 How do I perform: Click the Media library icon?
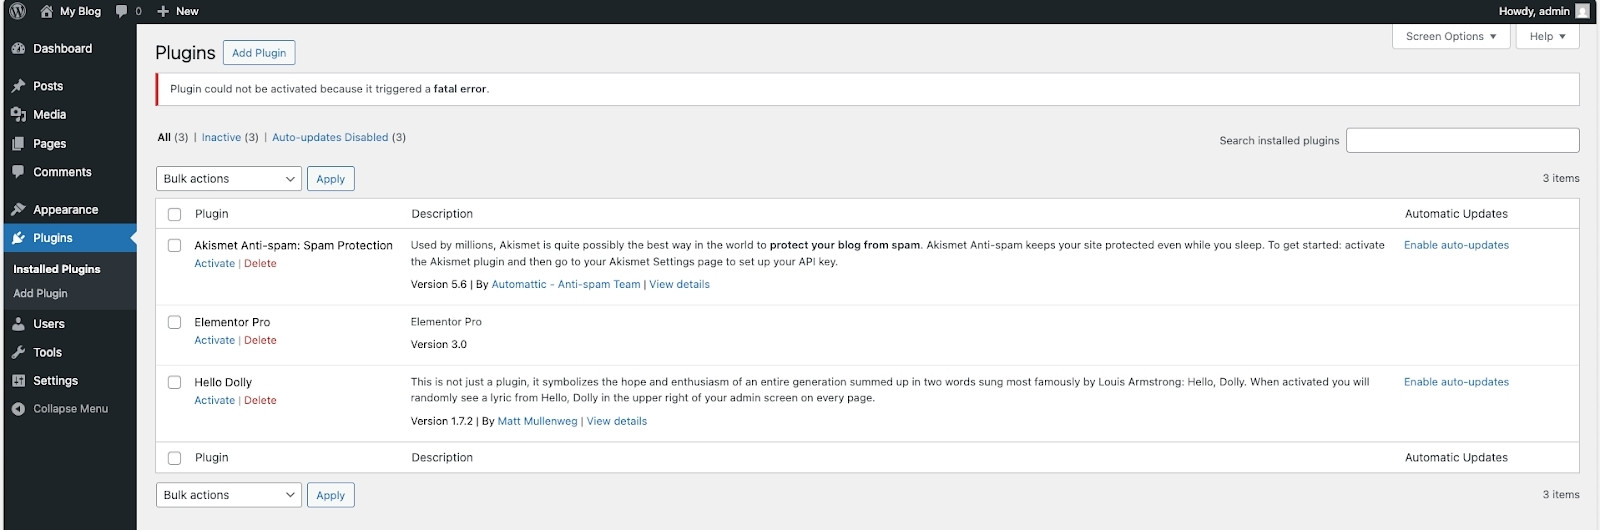tap(18, 114)
